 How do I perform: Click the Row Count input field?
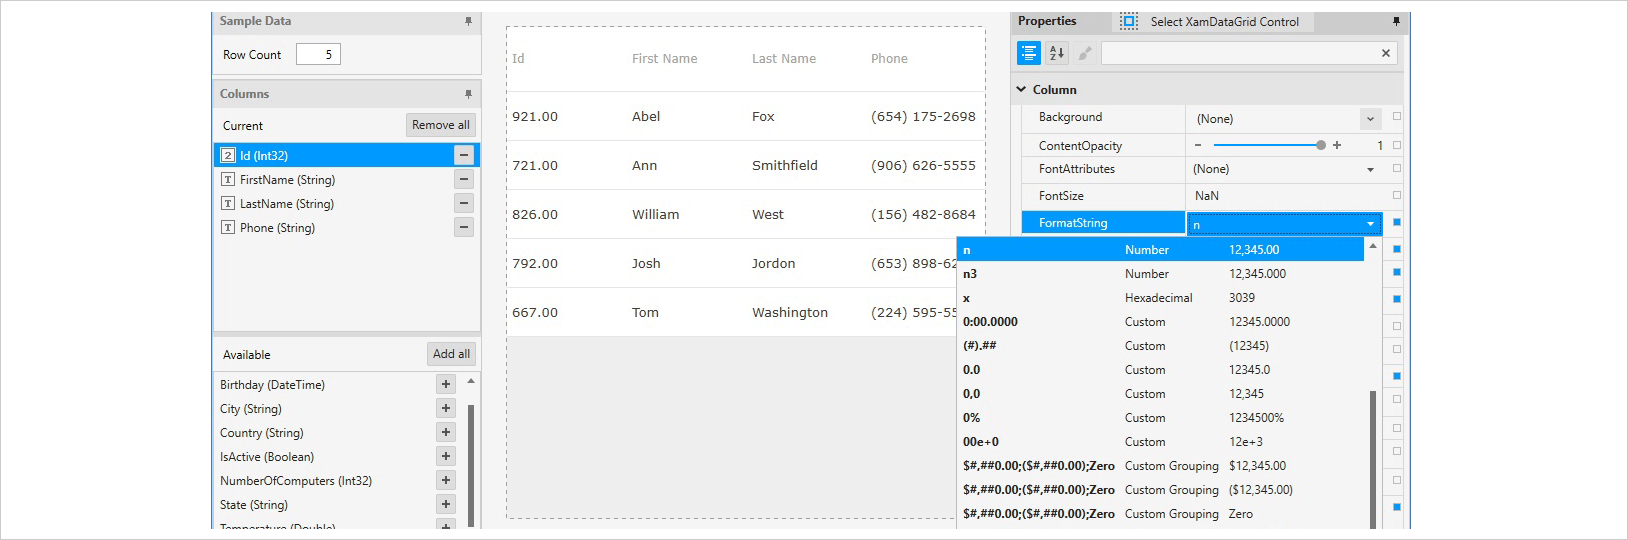[x=318, y=54]
